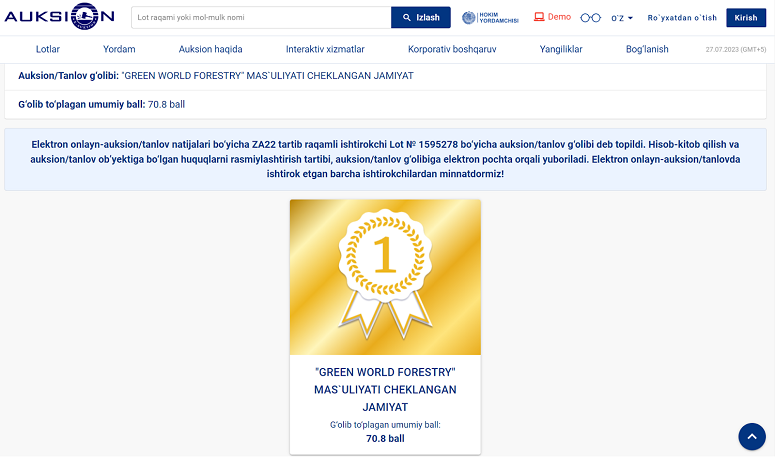Select the winner name under the medal
Viewport: 775px width, 457px height.
coord(385,389)
